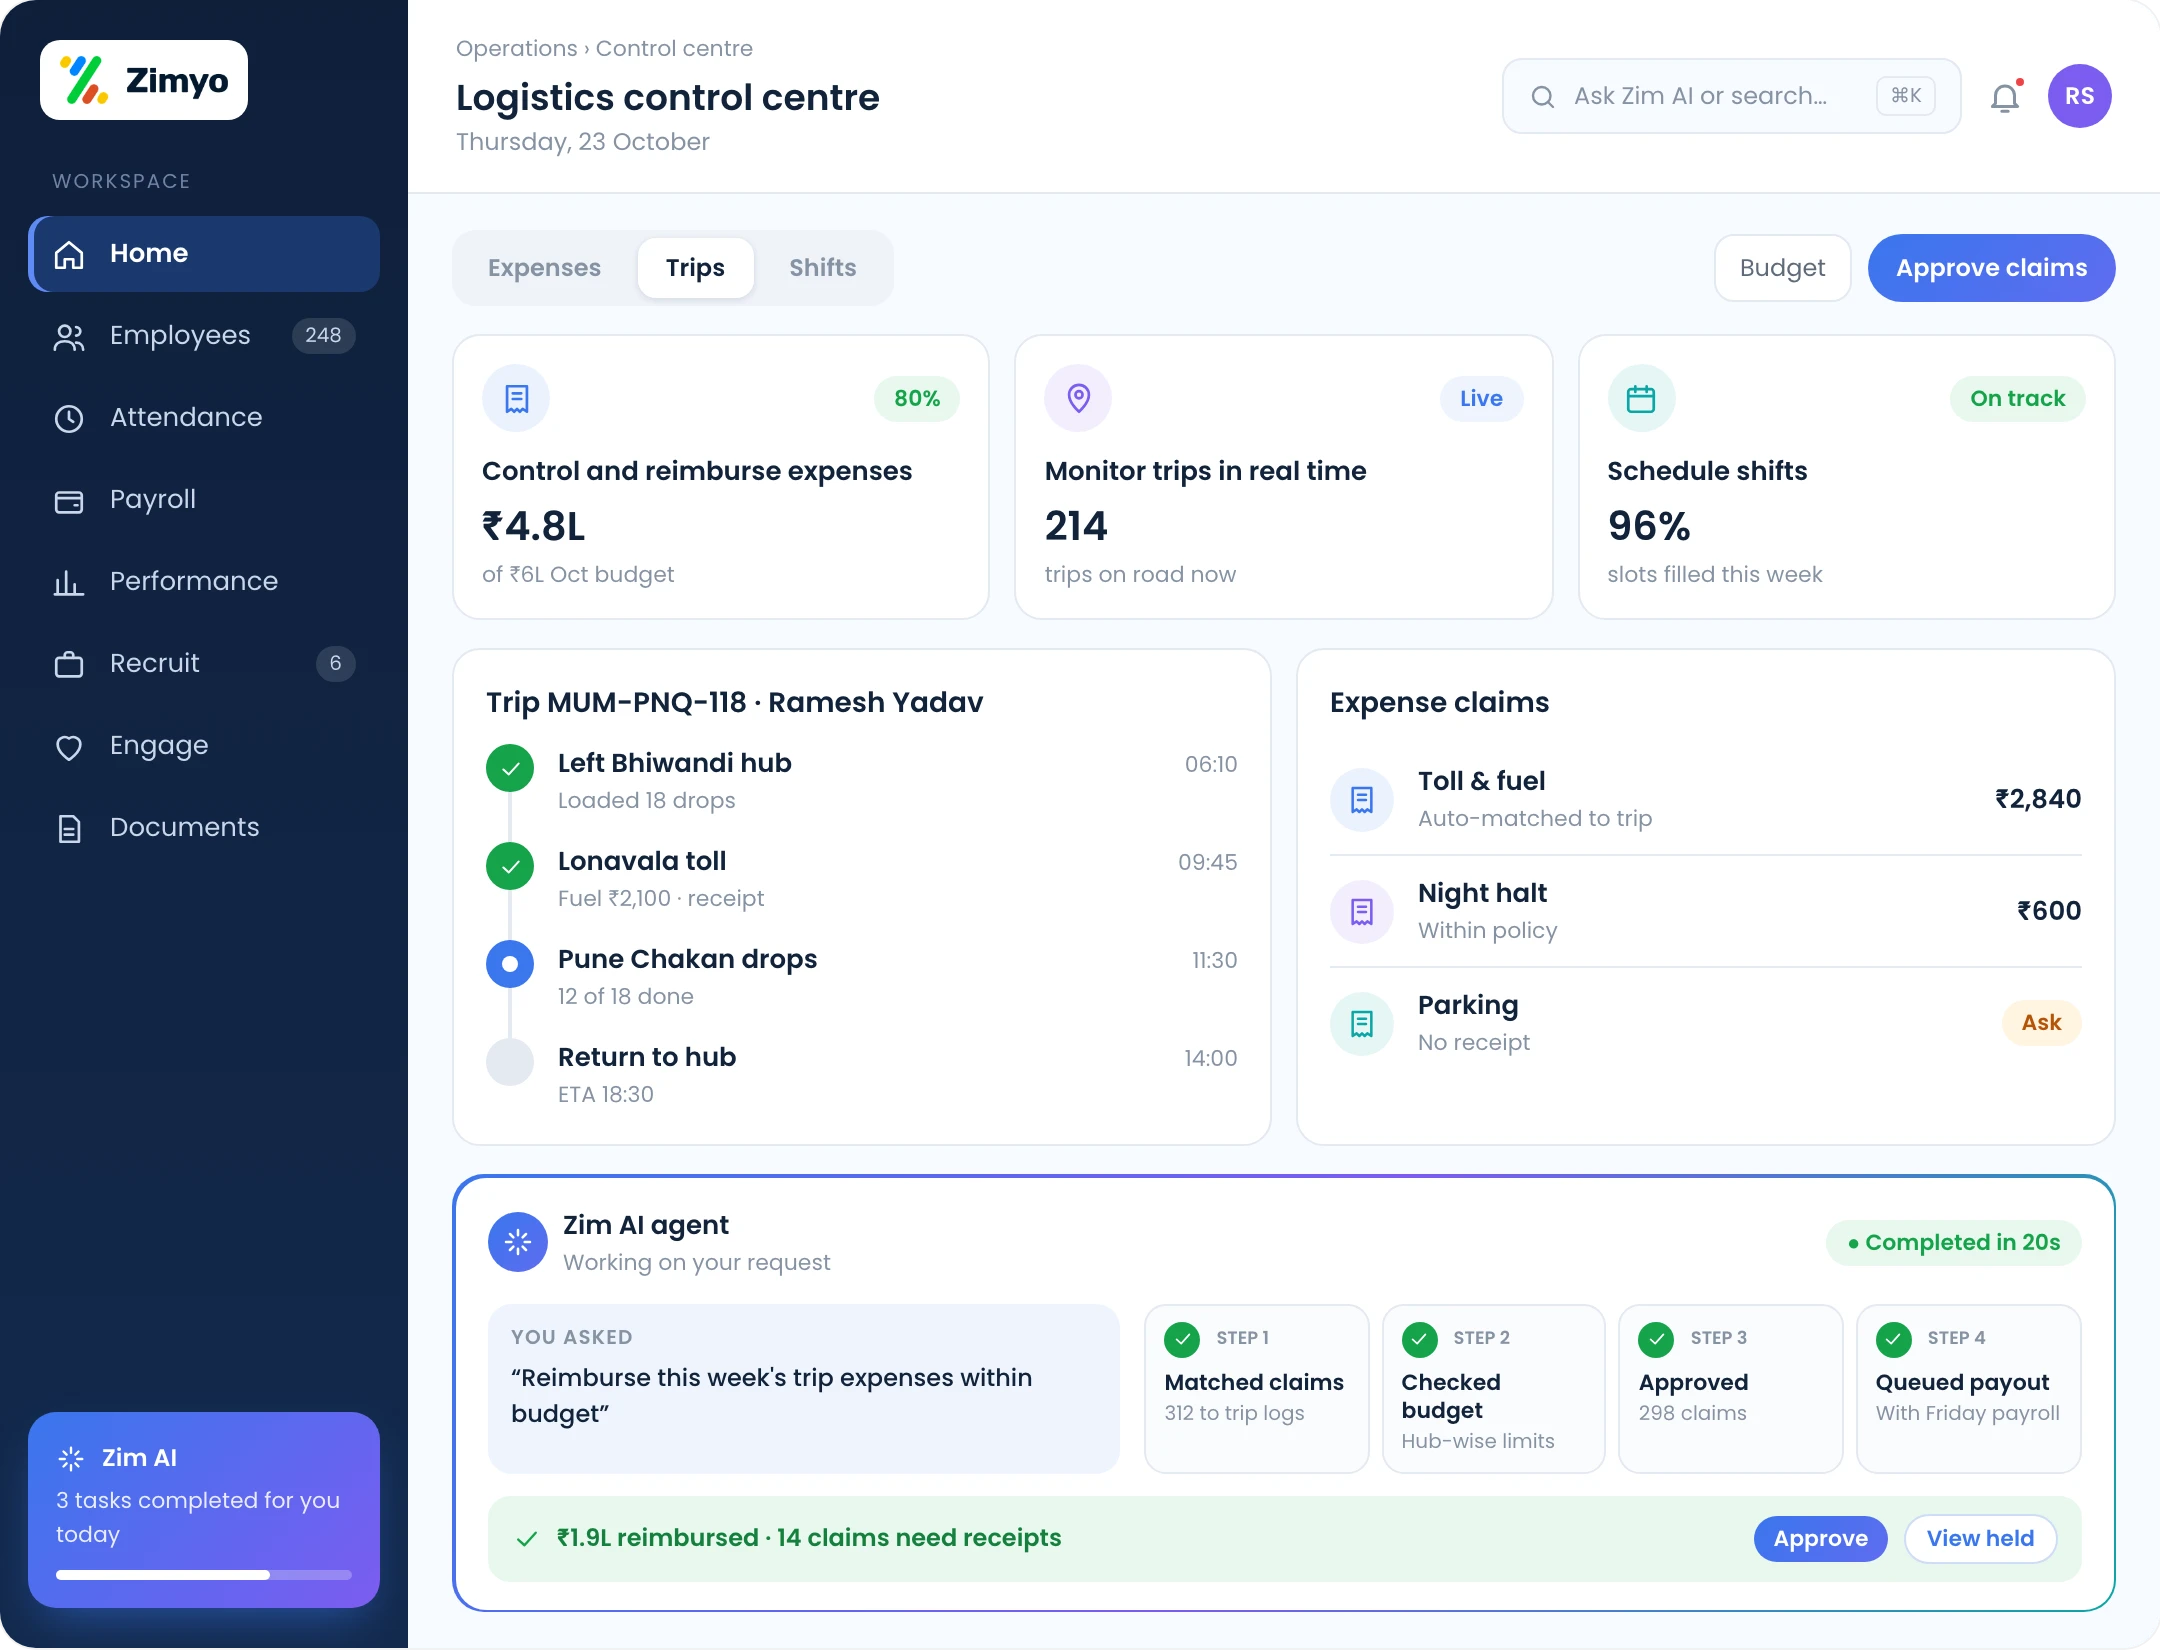The image size is (2160, 1650).
Task: Select the Trips tab
Action: (695, 268)
